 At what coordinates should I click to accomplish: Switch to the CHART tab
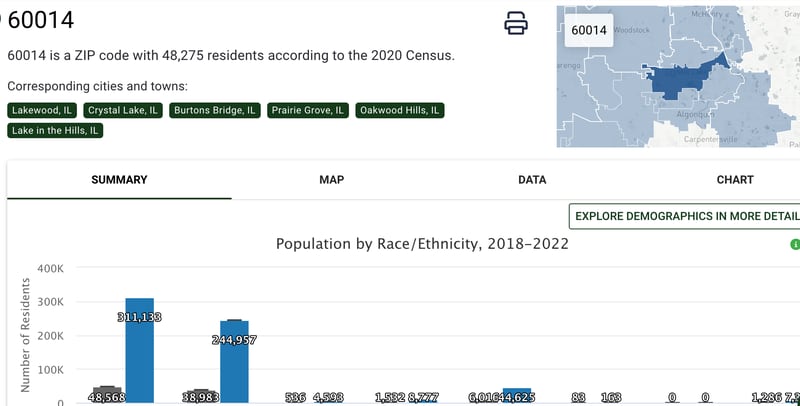(x=735, y=180)
